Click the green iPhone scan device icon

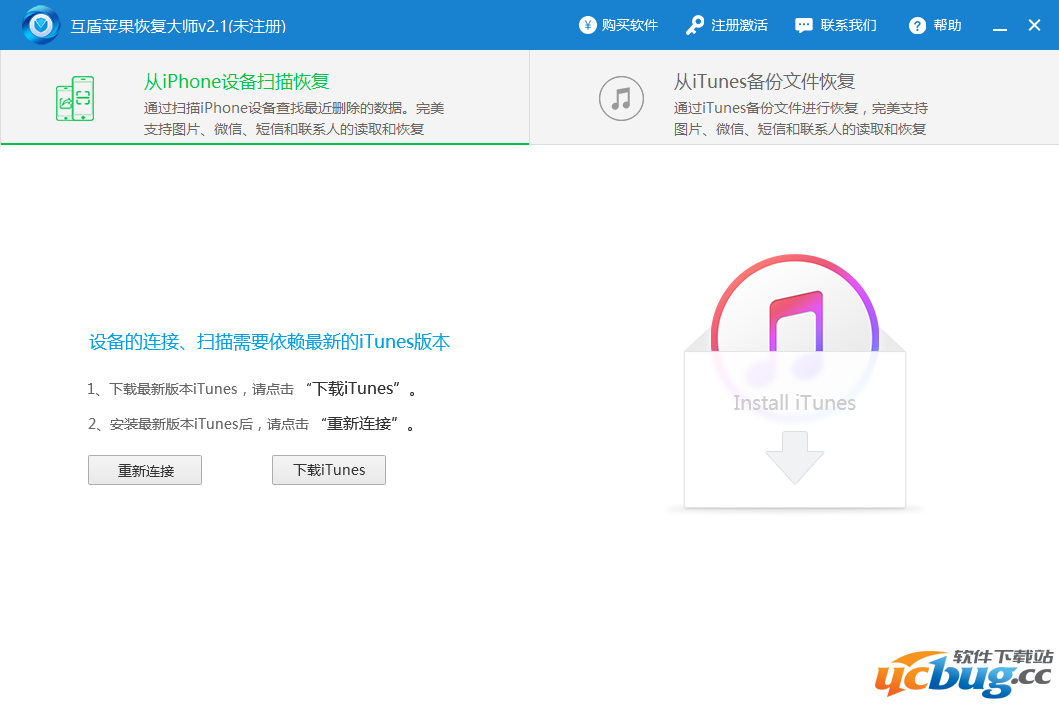75,99
